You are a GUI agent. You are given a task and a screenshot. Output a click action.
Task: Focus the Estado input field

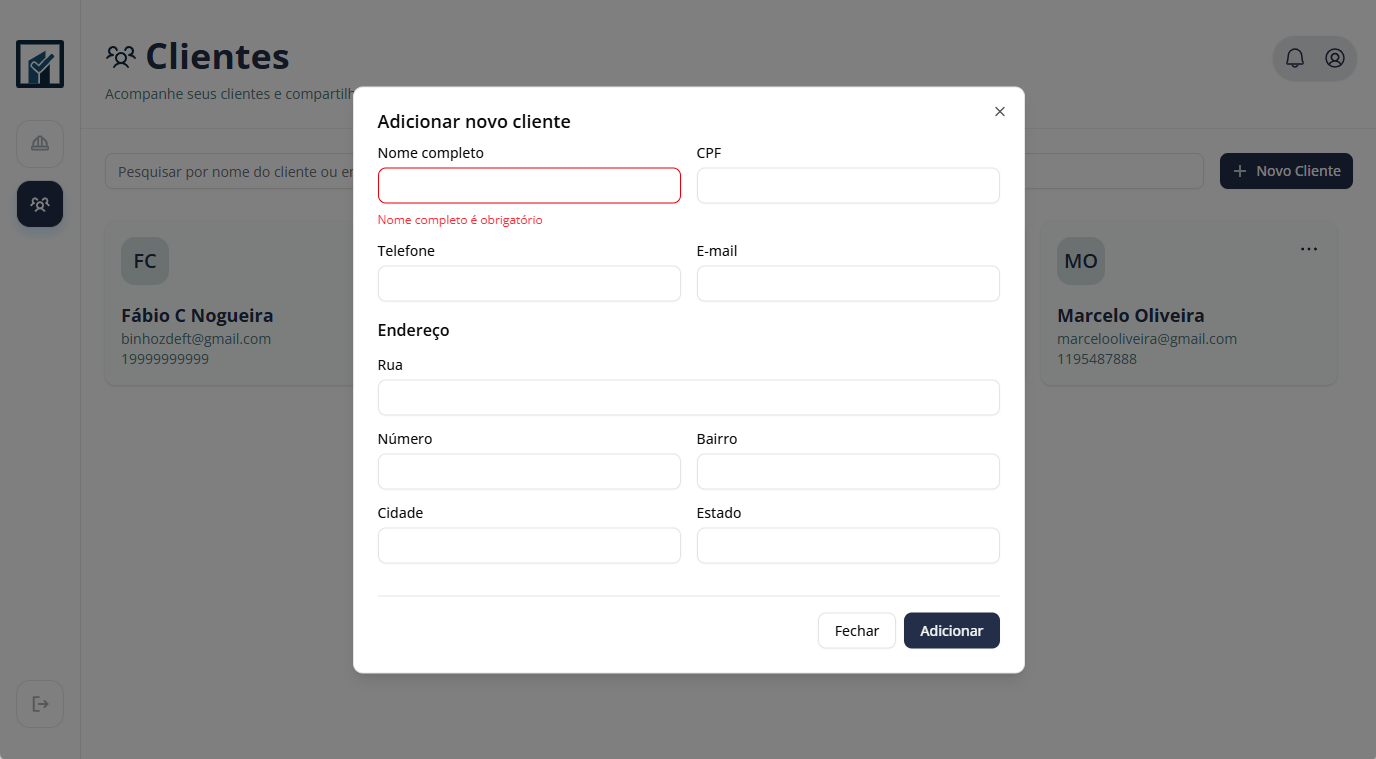tap(848, 546)
